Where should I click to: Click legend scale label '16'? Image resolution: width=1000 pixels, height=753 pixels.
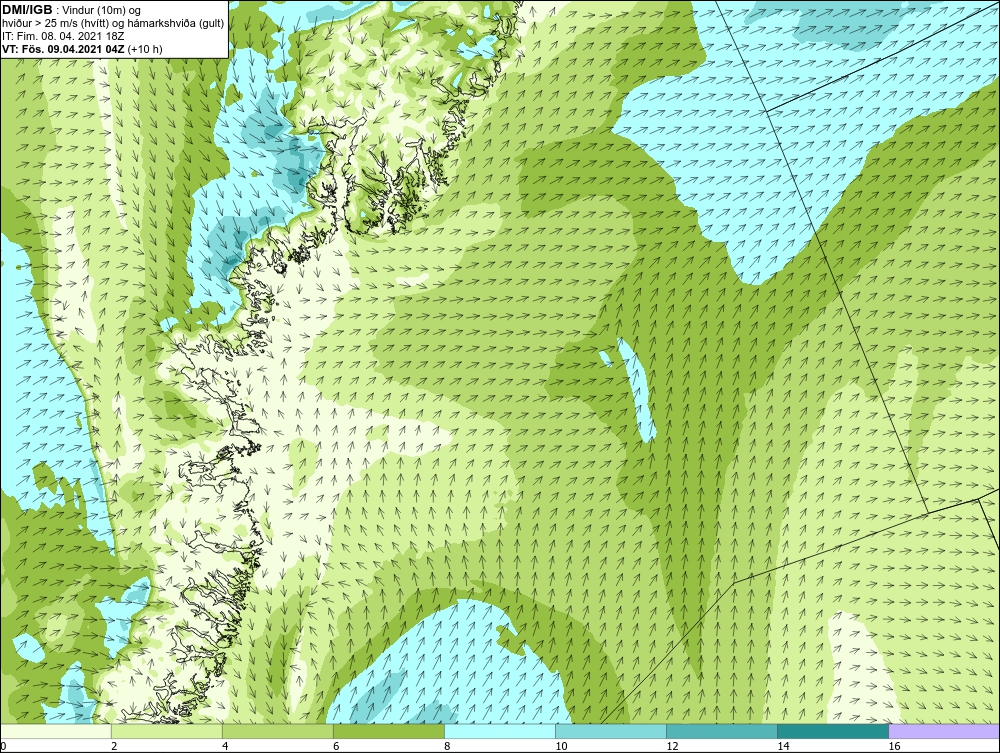(x=893, y=746)
